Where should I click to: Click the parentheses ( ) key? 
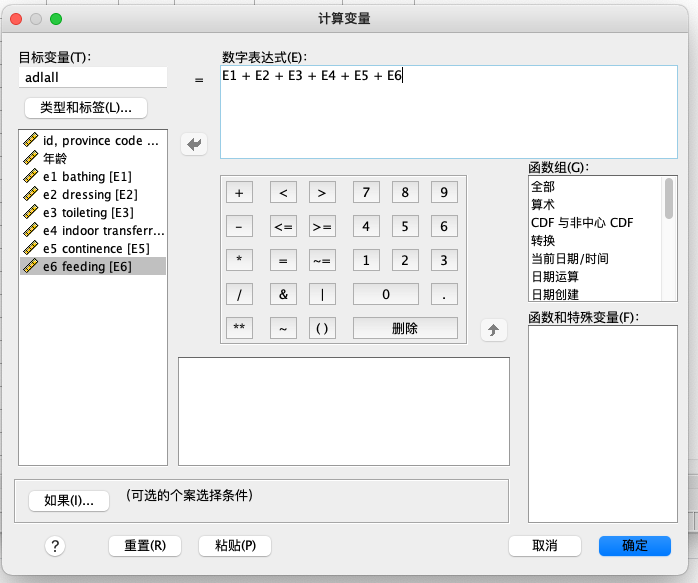322,328
